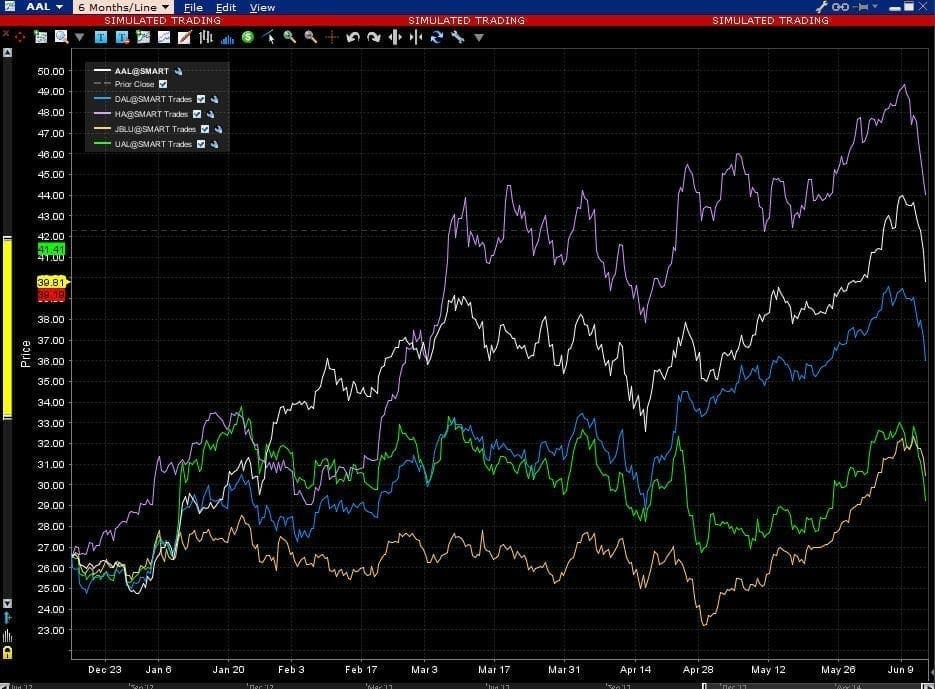This screenshot has height=689, width=935.
Task: Open wrench settings for UAL@SMART Trades
Action: click(214, 145)
